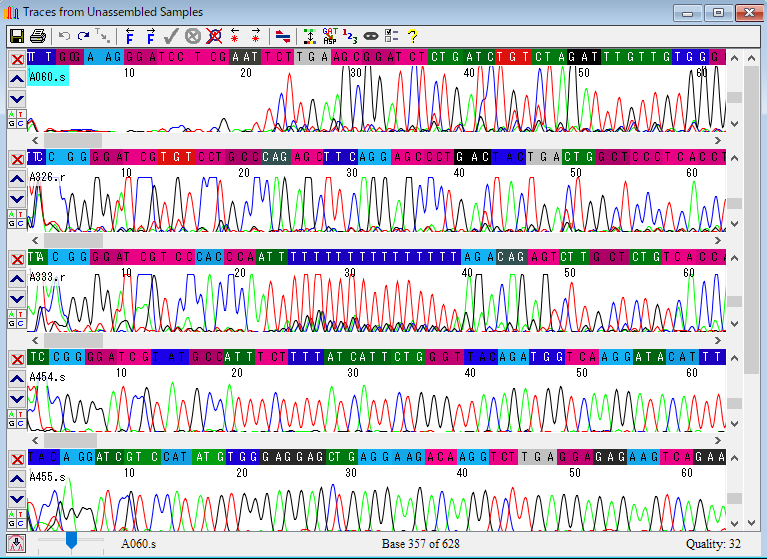Go to next red asterisk marker
The width and height of the screenshot is (767, 559).
point(255,36)
